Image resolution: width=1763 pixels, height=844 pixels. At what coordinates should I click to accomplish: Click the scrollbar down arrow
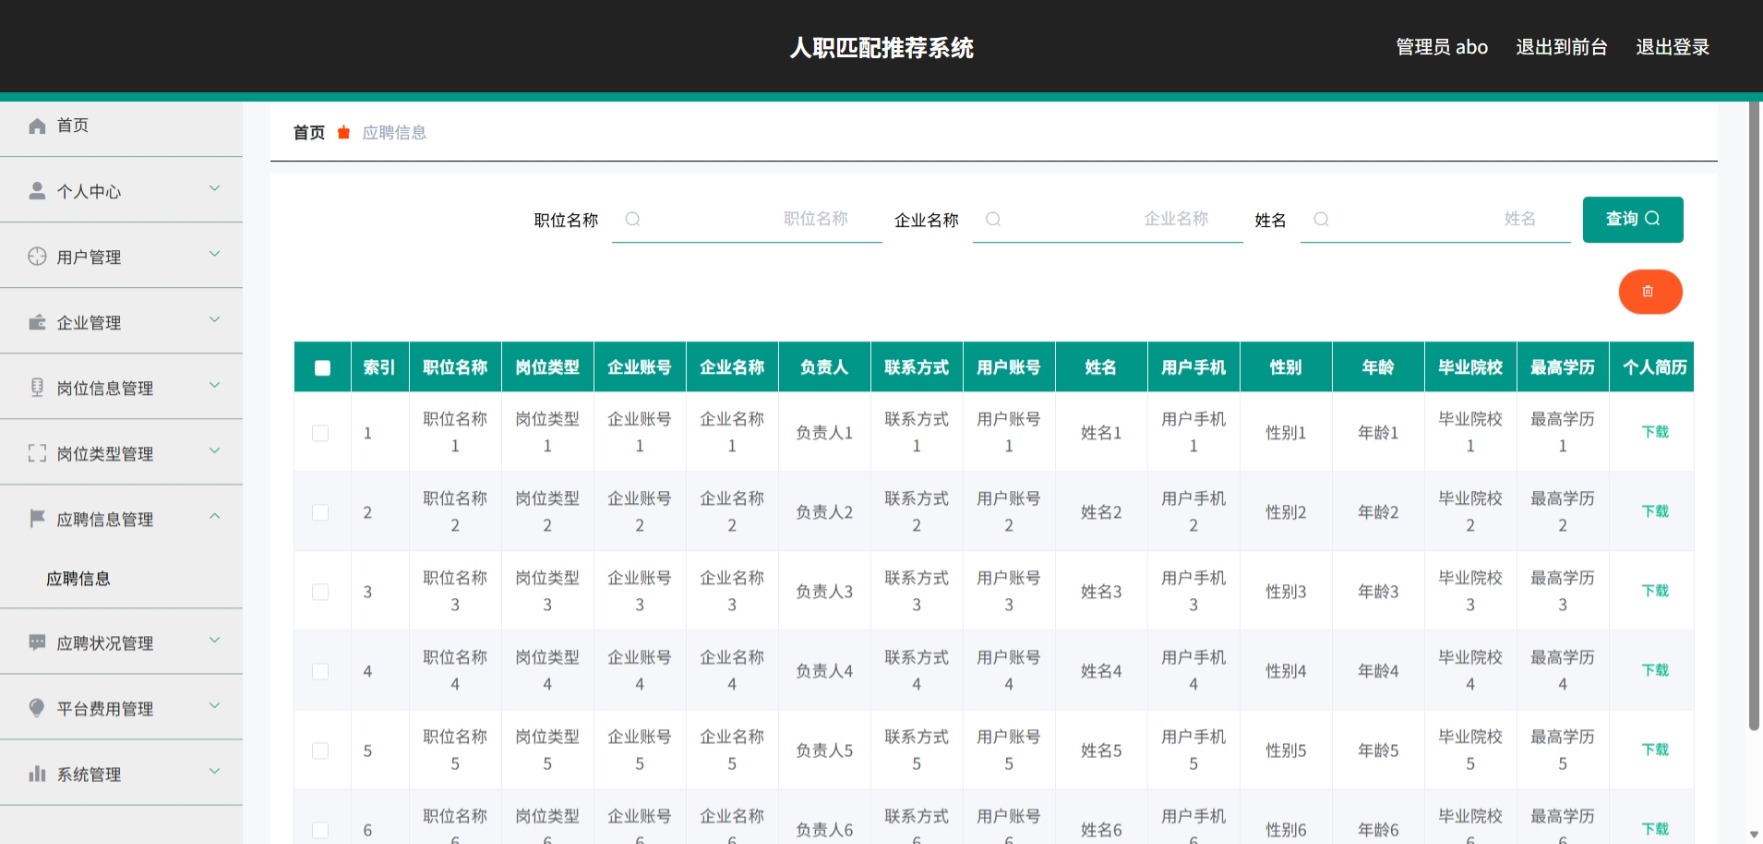[x=1754, y=834]
